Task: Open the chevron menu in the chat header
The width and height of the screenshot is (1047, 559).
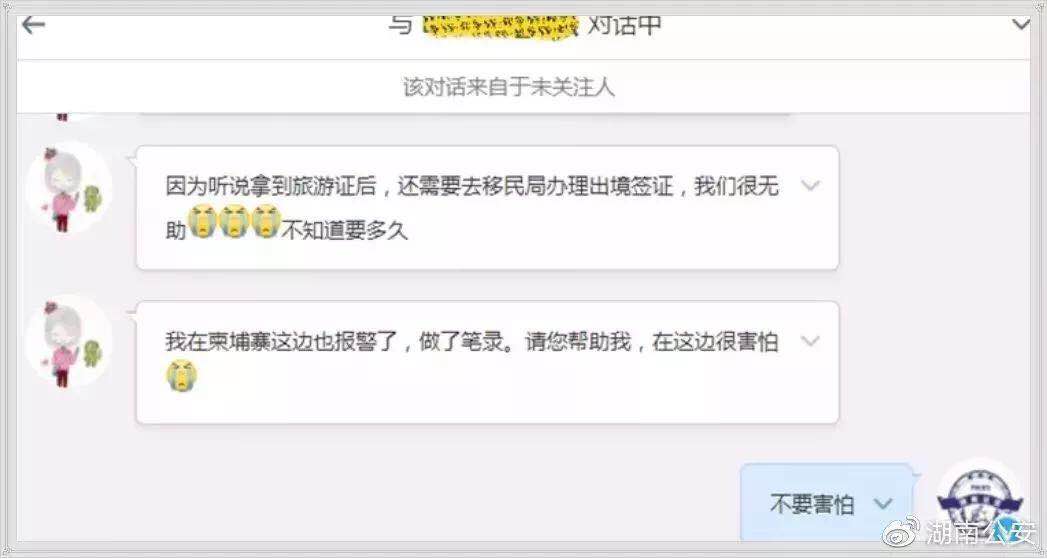Action: 1021,25
